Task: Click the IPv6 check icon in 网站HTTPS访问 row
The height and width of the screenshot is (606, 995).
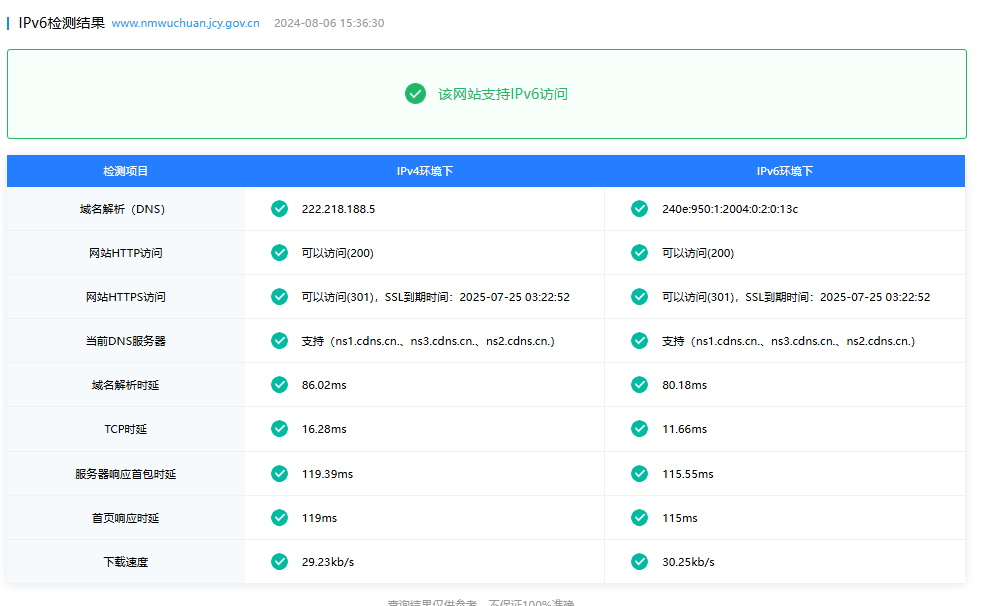Action: click(x=639, y=297)
